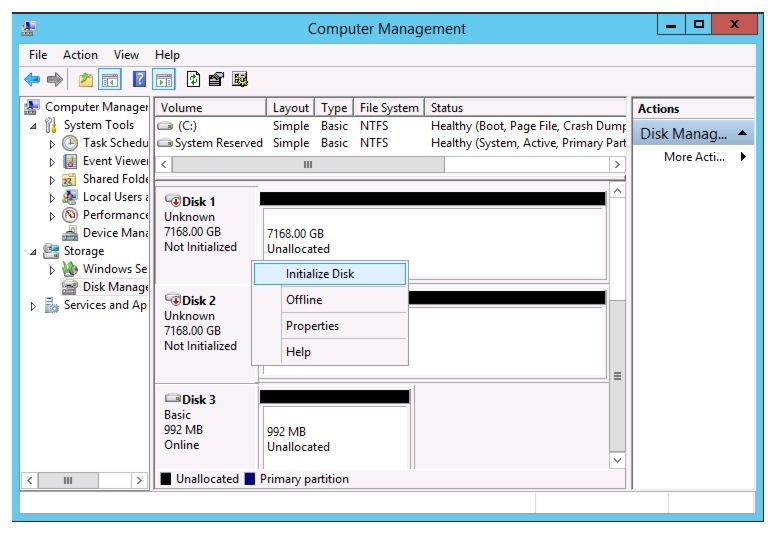This screenshot has width=777, height=535.
Task: Click the Settings list toolbar icon
Action: tap(240, 79)
